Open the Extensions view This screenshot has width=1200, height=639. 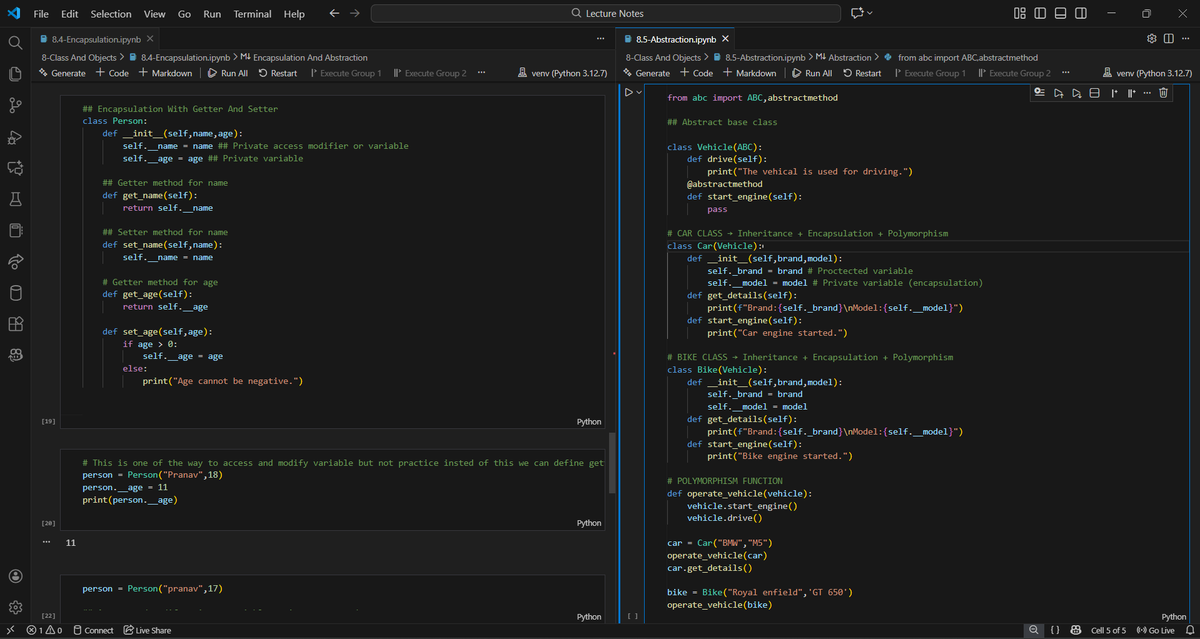pos(14,324)
